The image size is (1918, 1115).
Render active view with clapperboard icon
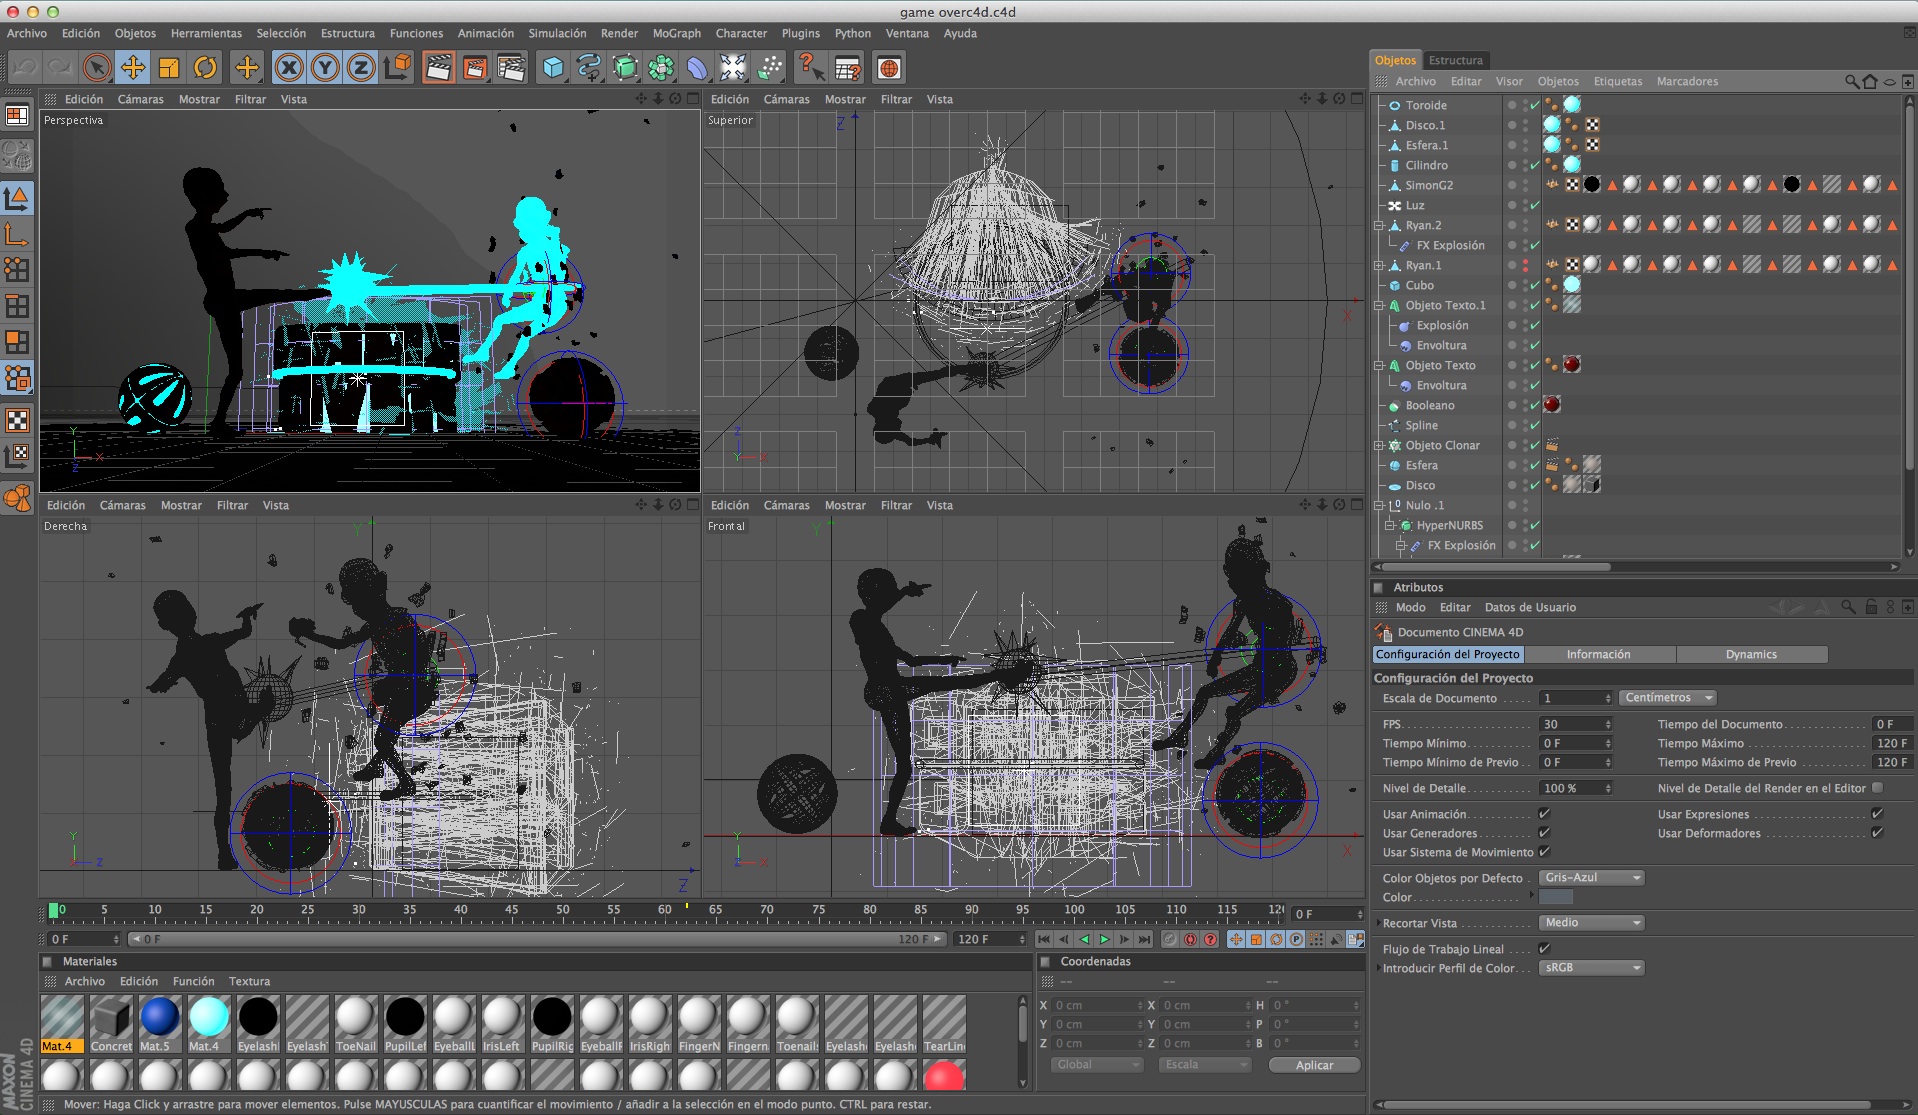438,68
